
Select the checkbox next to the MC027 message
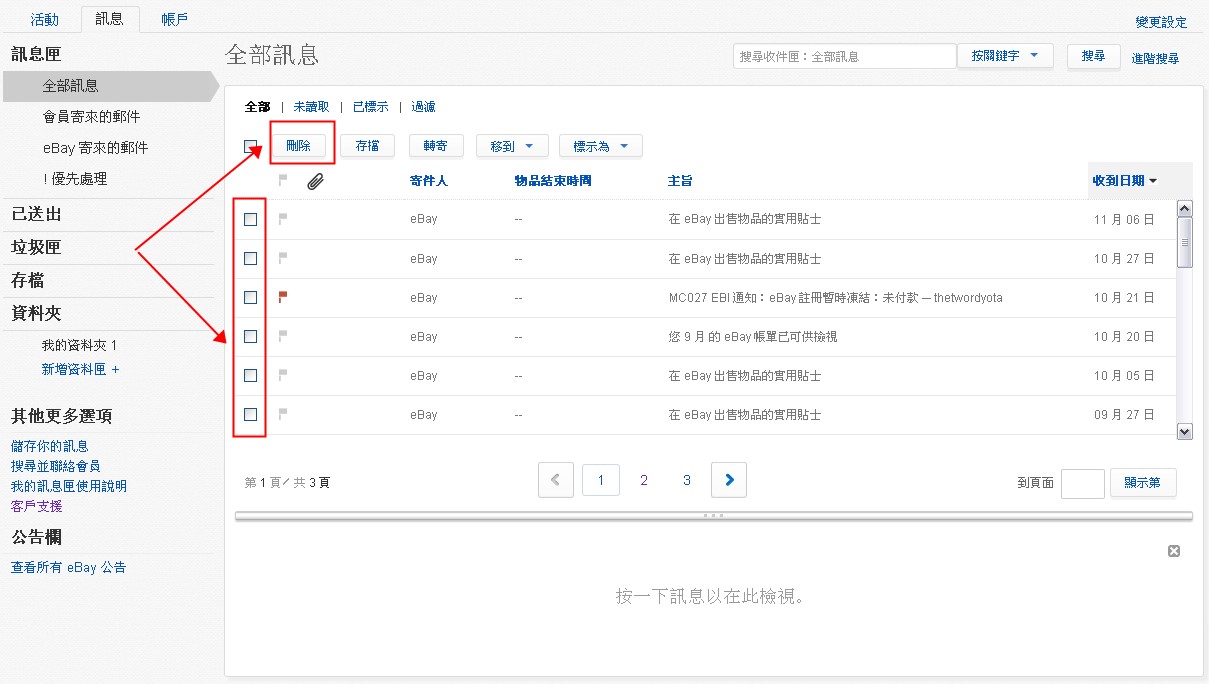250,297
